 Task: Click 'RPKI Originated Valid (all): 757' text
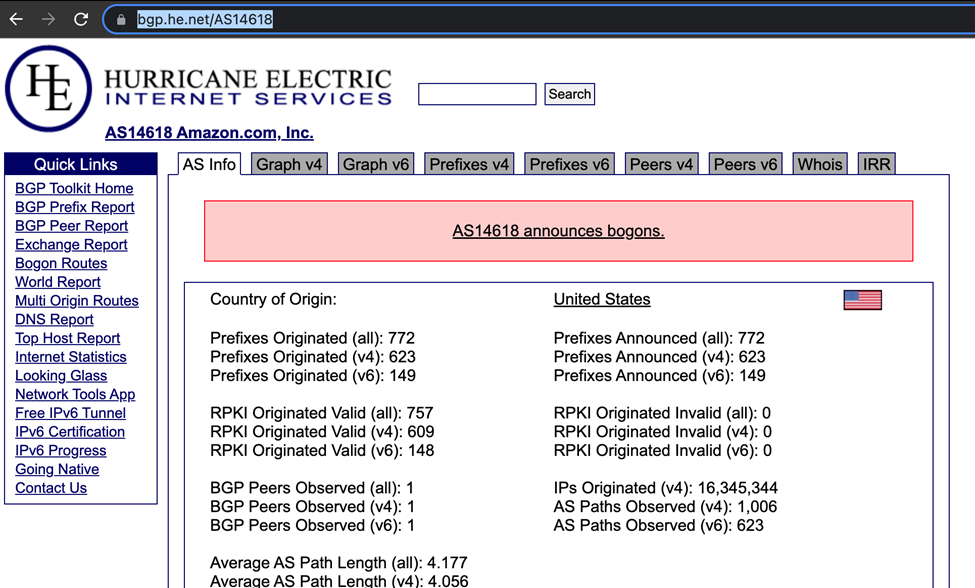point(321,413)
